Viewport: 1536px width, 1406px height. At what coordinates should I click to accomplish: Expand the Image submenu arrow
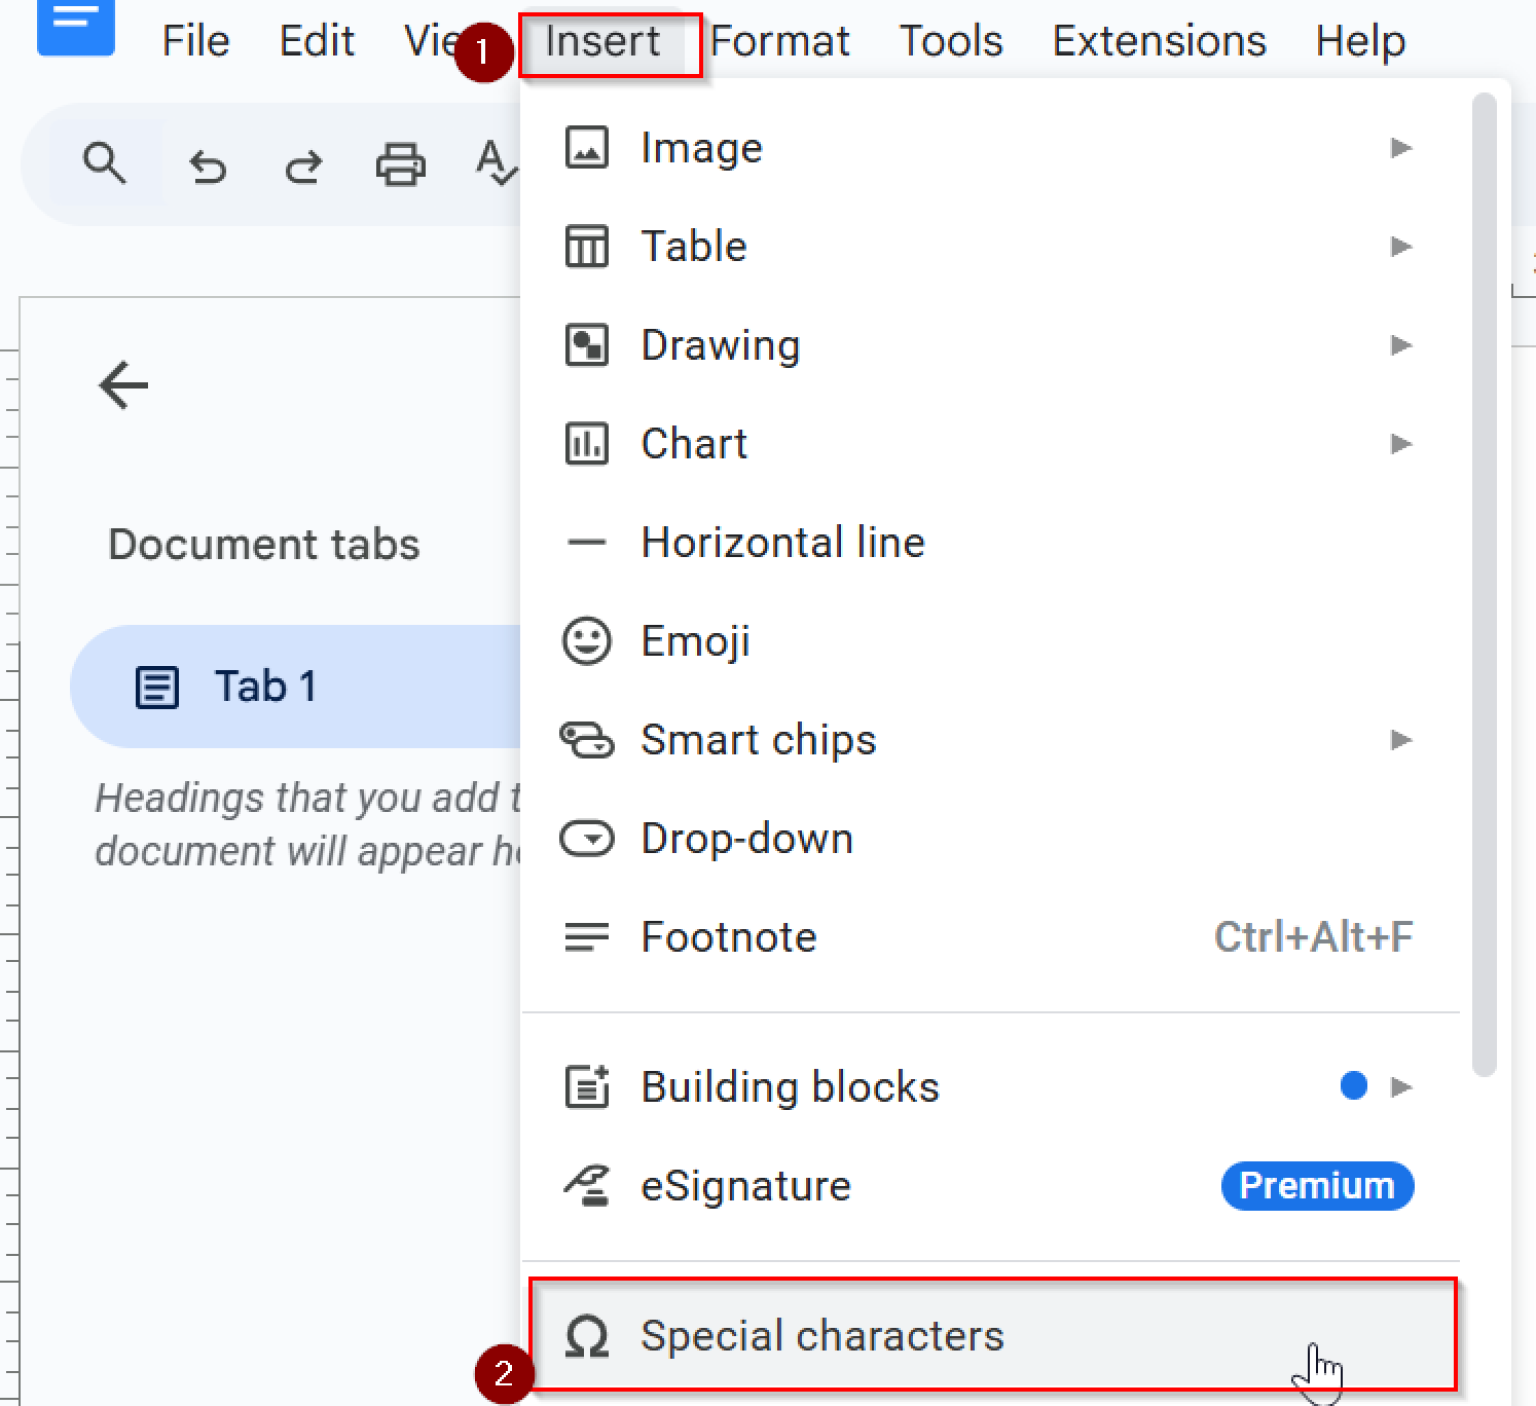pyautogui.click(x=1401, y=148)
